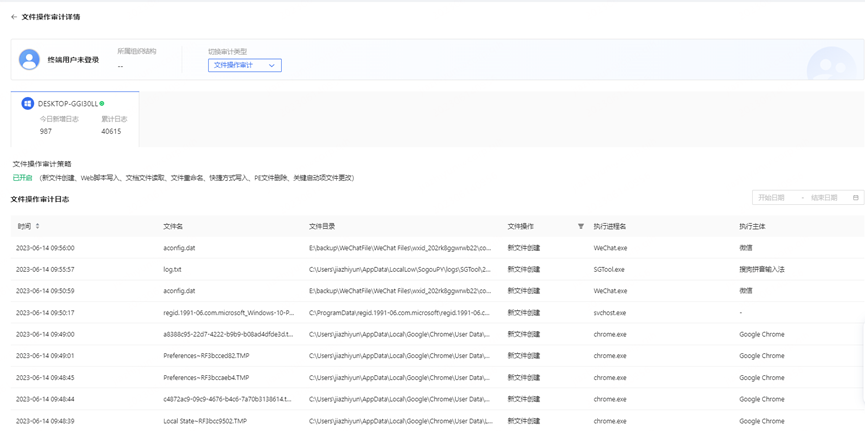Select the log.txt file name
This screenshot has height=431, width=865.
(173, 269)
